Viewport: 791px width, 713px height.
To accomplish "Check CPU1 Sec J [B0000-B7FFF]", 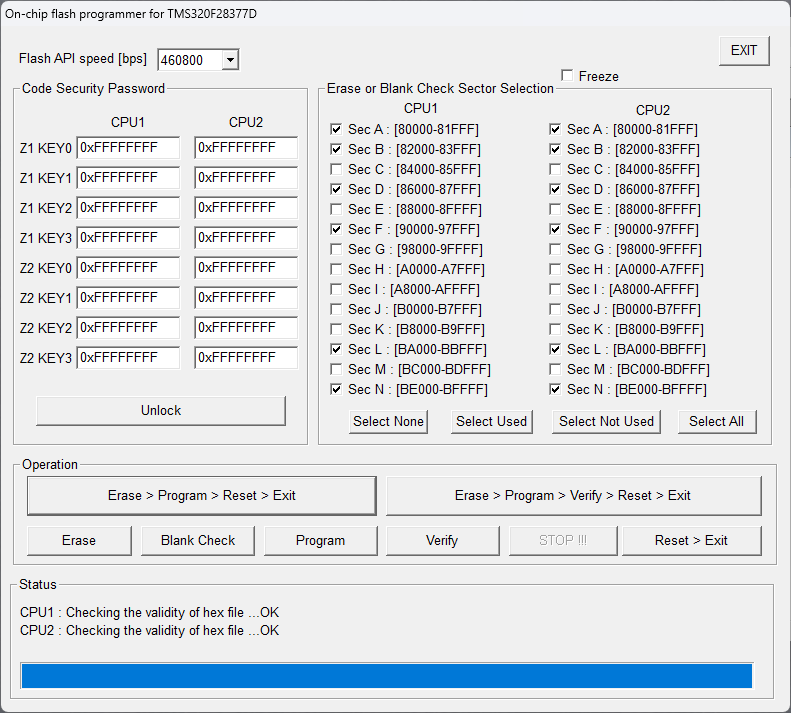I will point(336,309).
